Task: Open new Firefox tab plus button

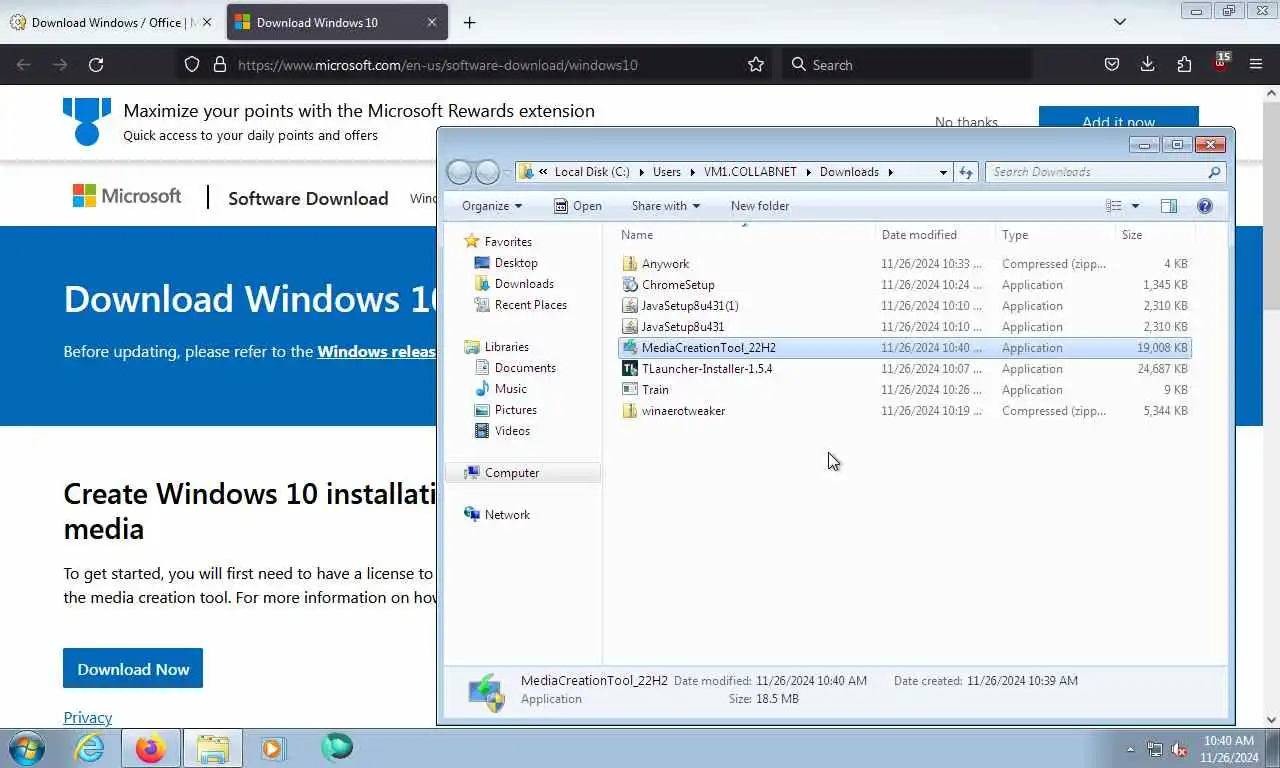Action: point(469,22)
